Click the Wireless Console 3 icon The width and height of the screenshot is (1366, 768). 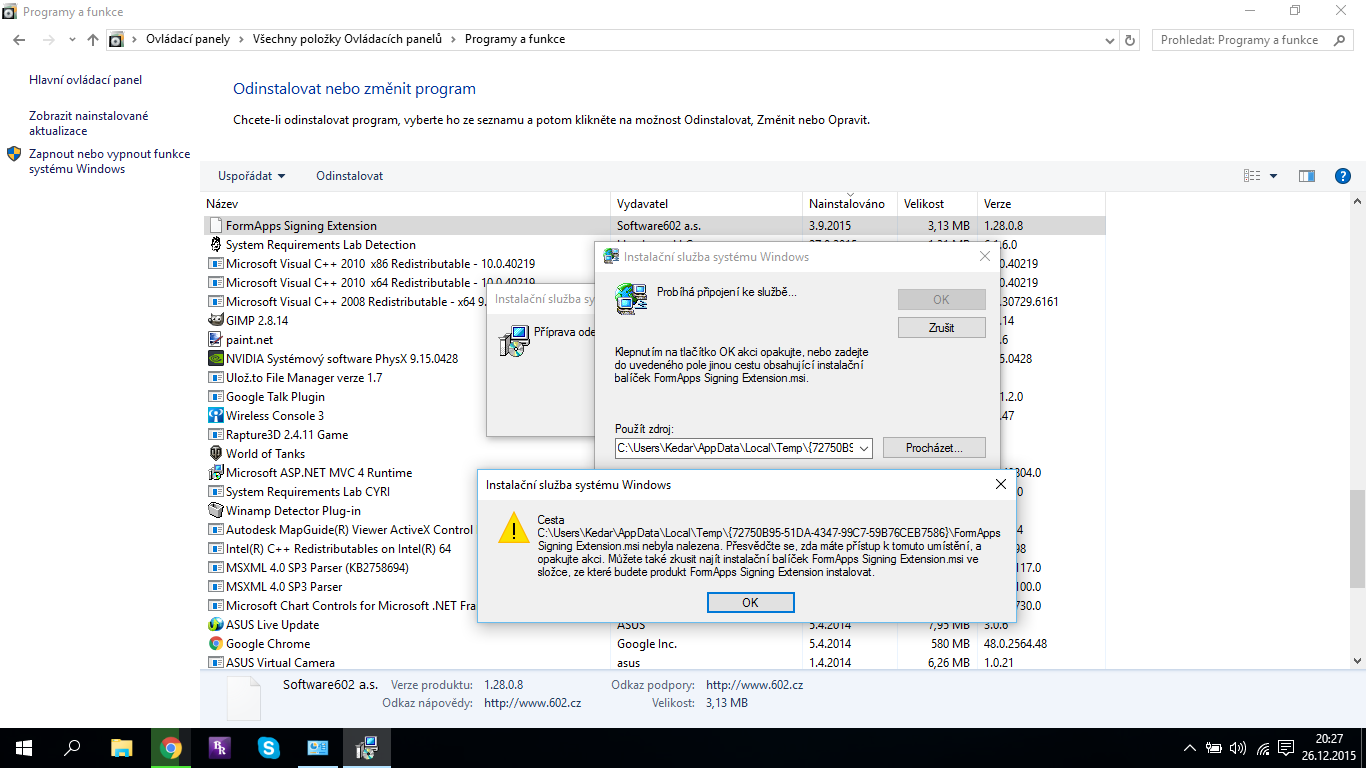coord(215,416)
